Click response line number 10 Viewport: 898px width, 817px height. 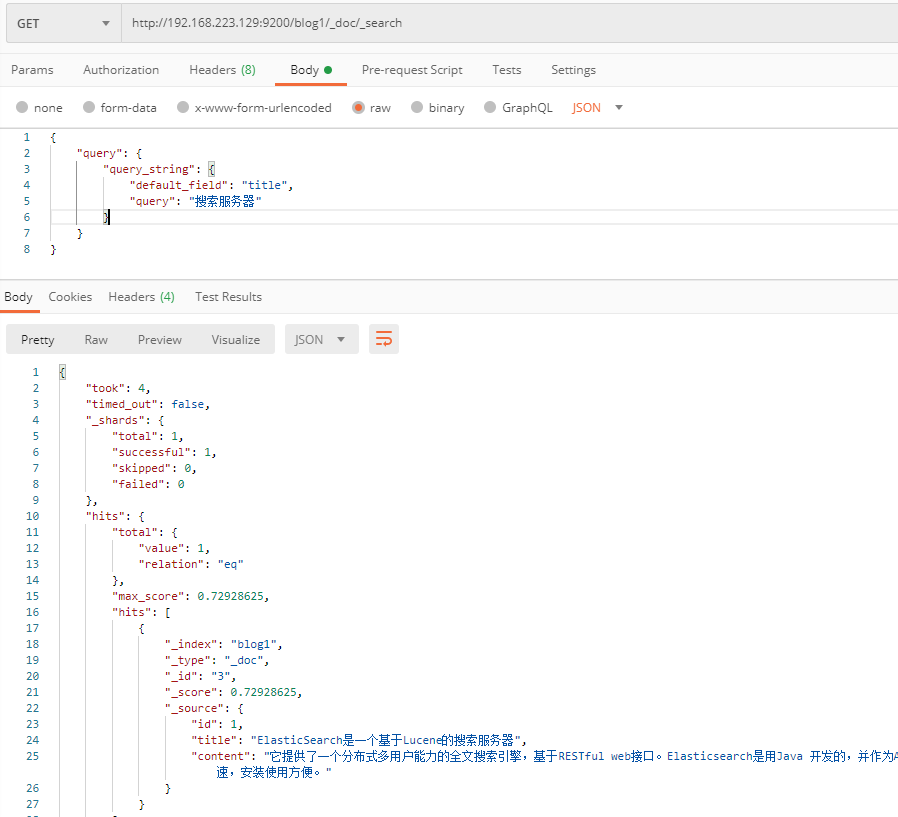point(33,516)
